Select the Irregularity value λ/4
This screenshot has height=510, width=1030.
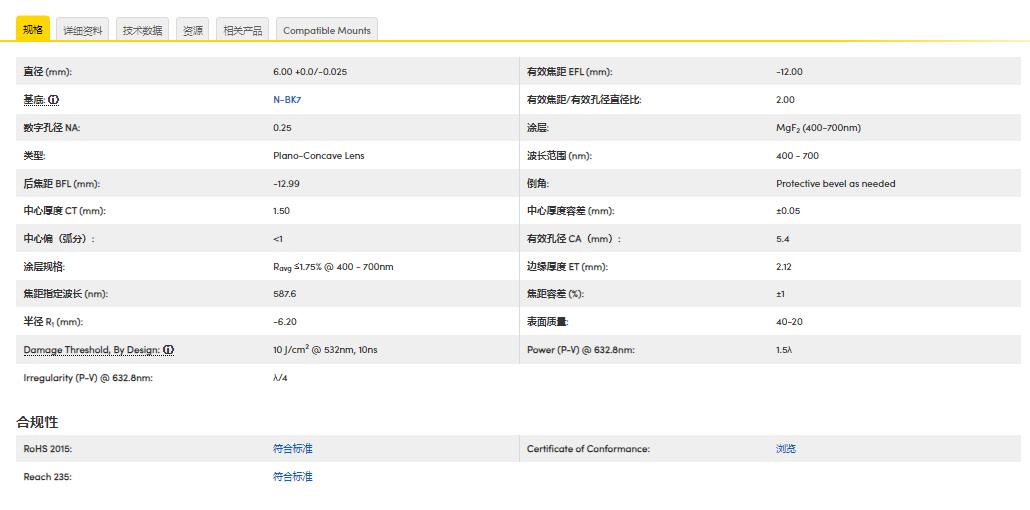click(280, 378)
